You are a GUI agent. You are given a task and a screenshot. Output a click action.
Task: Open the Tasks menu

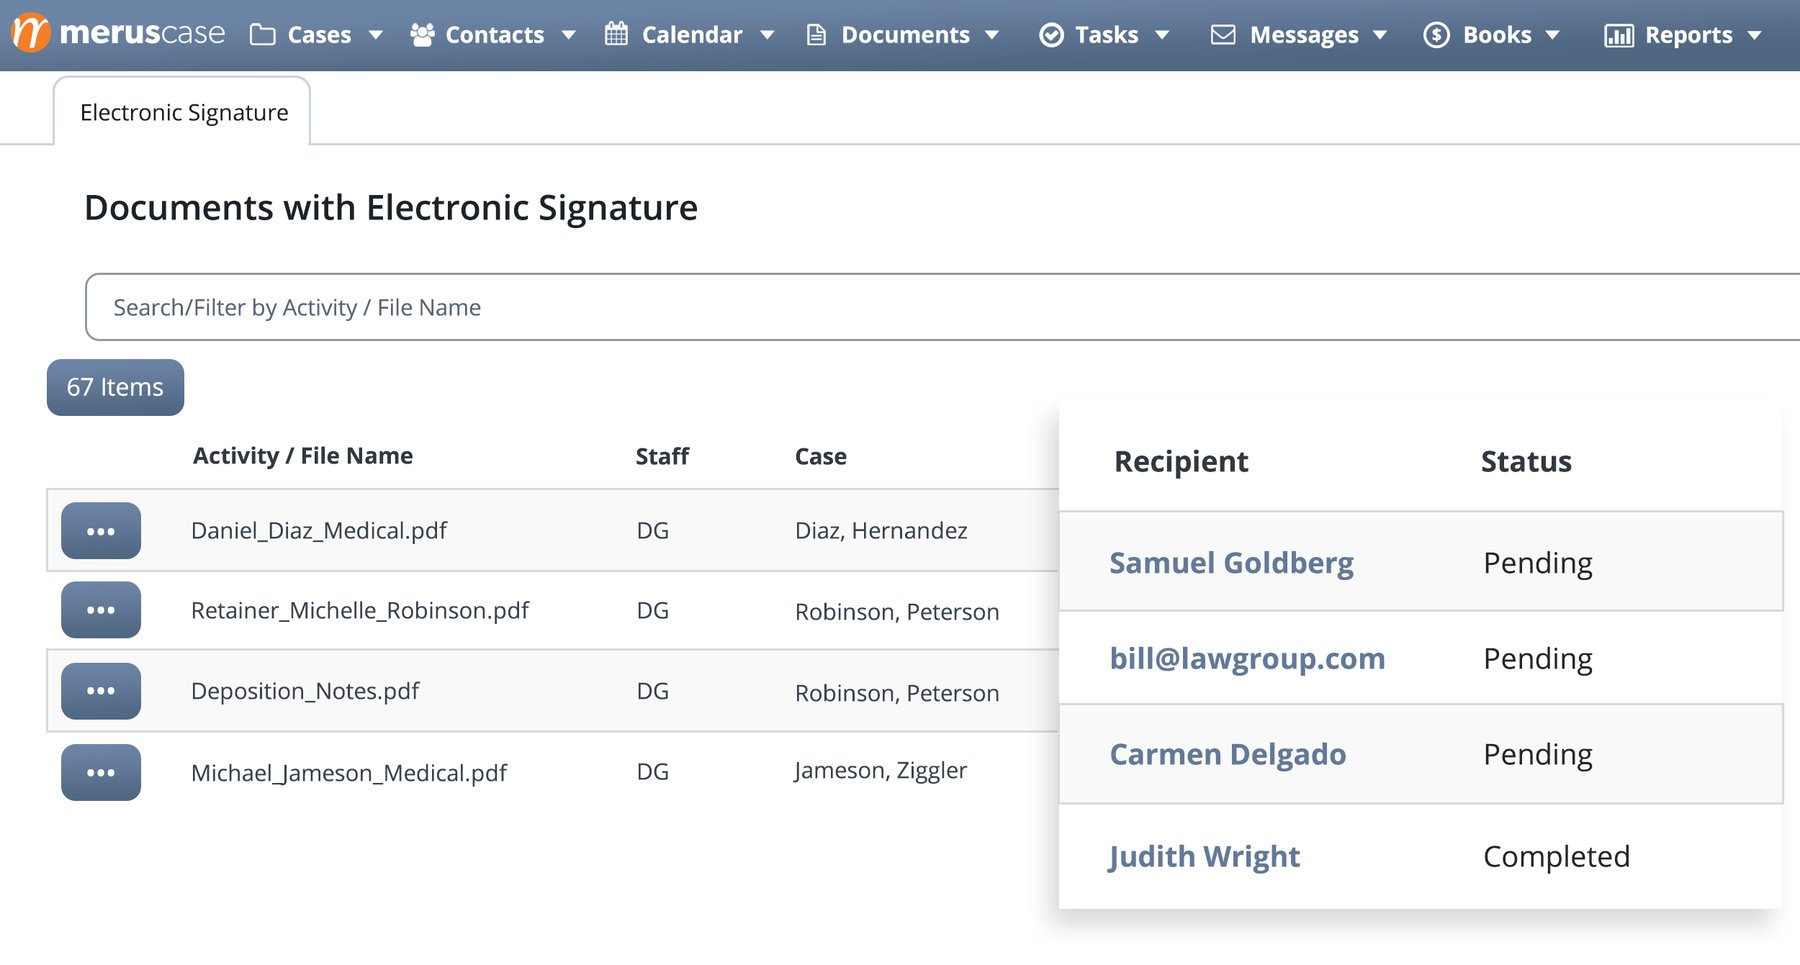pos(1105,34)
